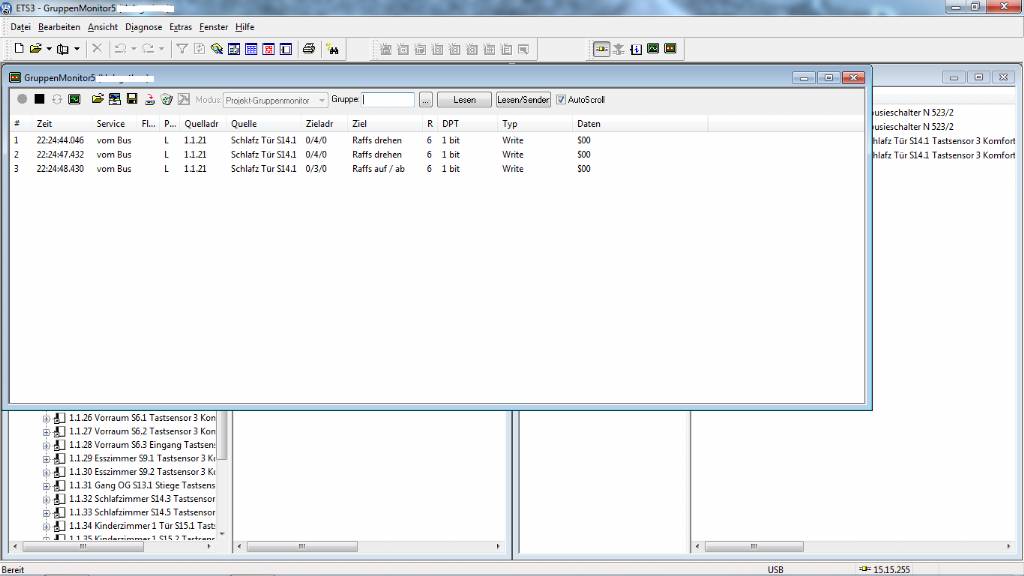Expand tree node 1.1.29 Esszimmer S9.1
Image resolution: width=1024 pixels, height=576 pixels.
[46, 459]
